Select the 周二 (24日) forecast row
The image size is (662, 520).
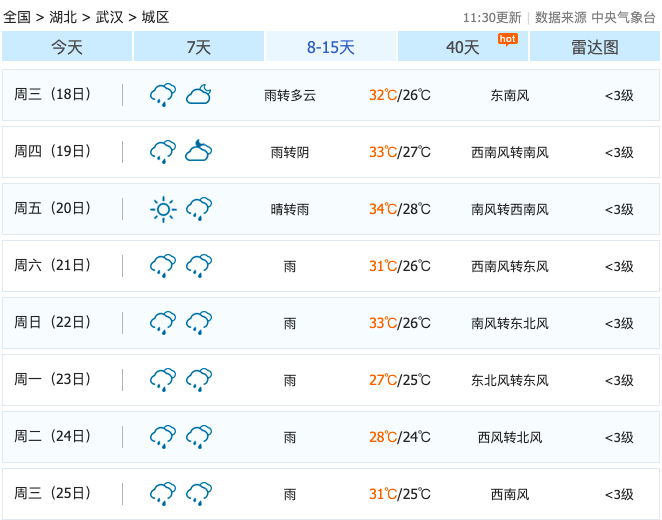click(x=330, y=437)
